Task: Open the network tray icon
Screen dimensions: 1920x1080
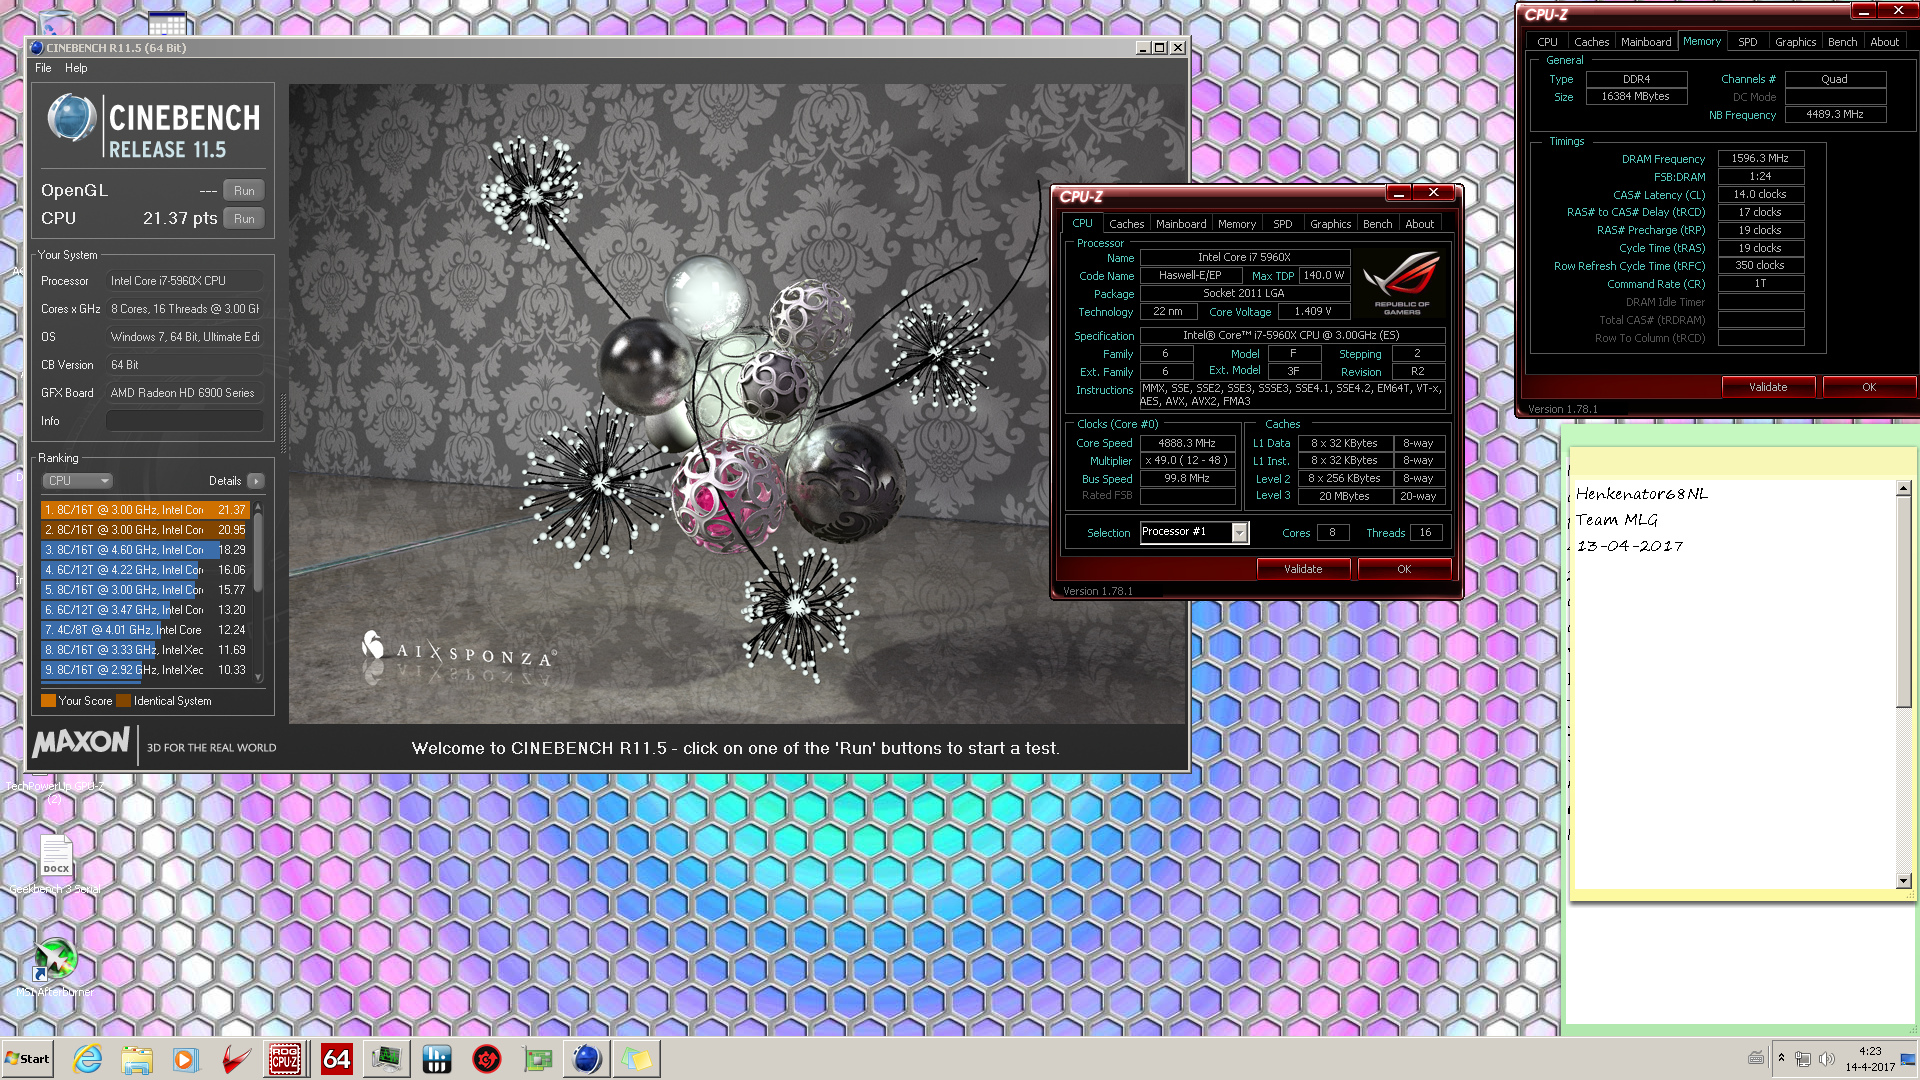Action: (1803, 1059)
